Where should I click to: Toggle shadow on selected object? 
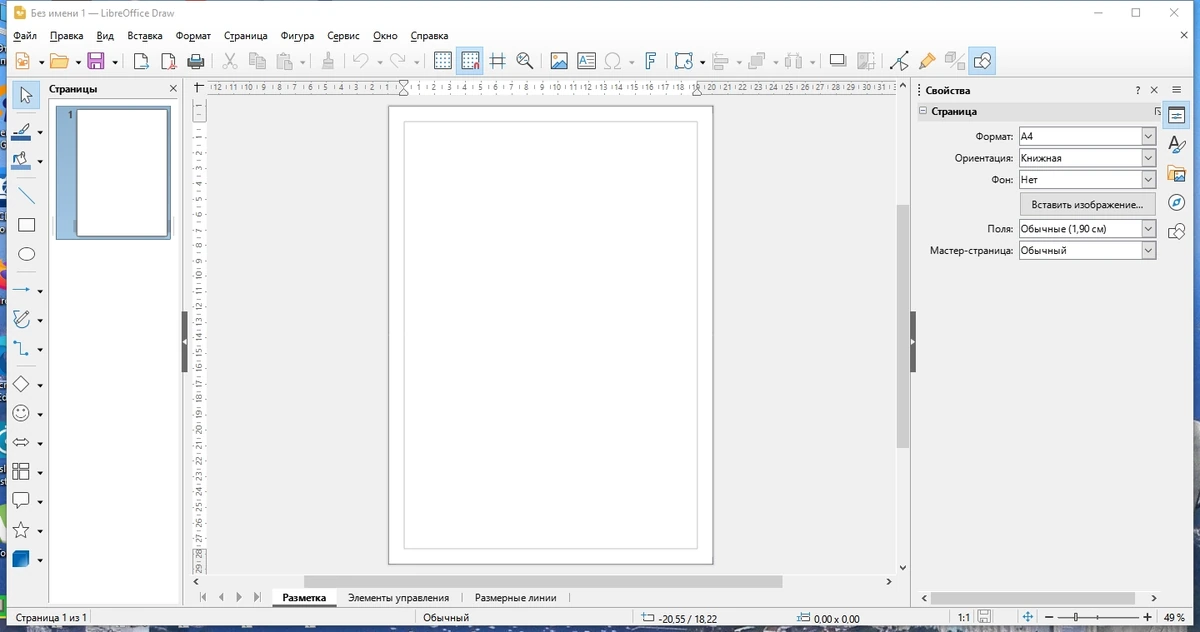838,61
